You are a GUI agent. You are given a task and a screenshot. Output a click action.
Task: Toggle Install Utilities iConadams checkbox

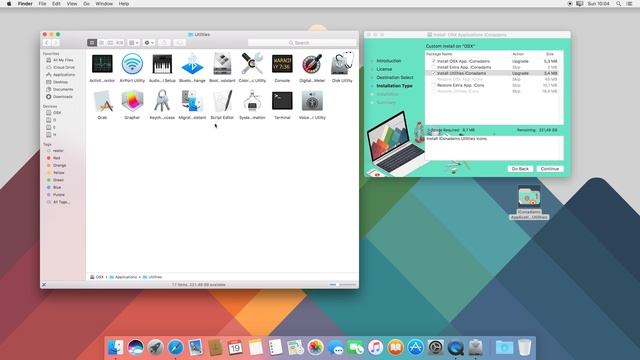pos(433,73)
